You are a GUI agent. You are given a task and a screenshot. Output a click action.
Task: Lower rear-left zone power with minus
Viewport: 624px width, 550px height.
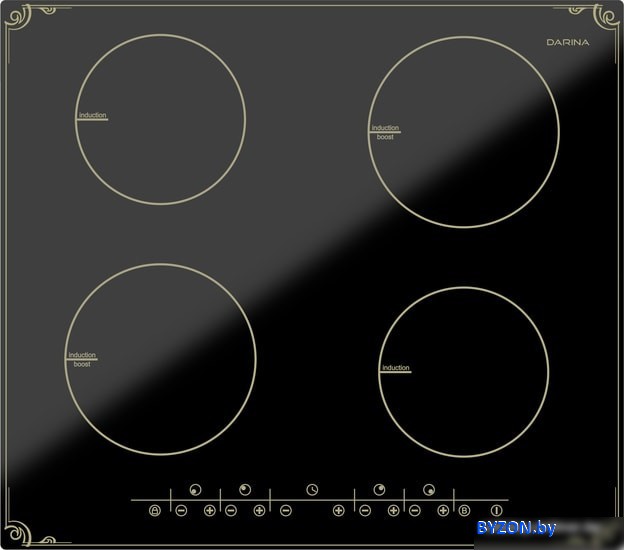click(231, 510)
